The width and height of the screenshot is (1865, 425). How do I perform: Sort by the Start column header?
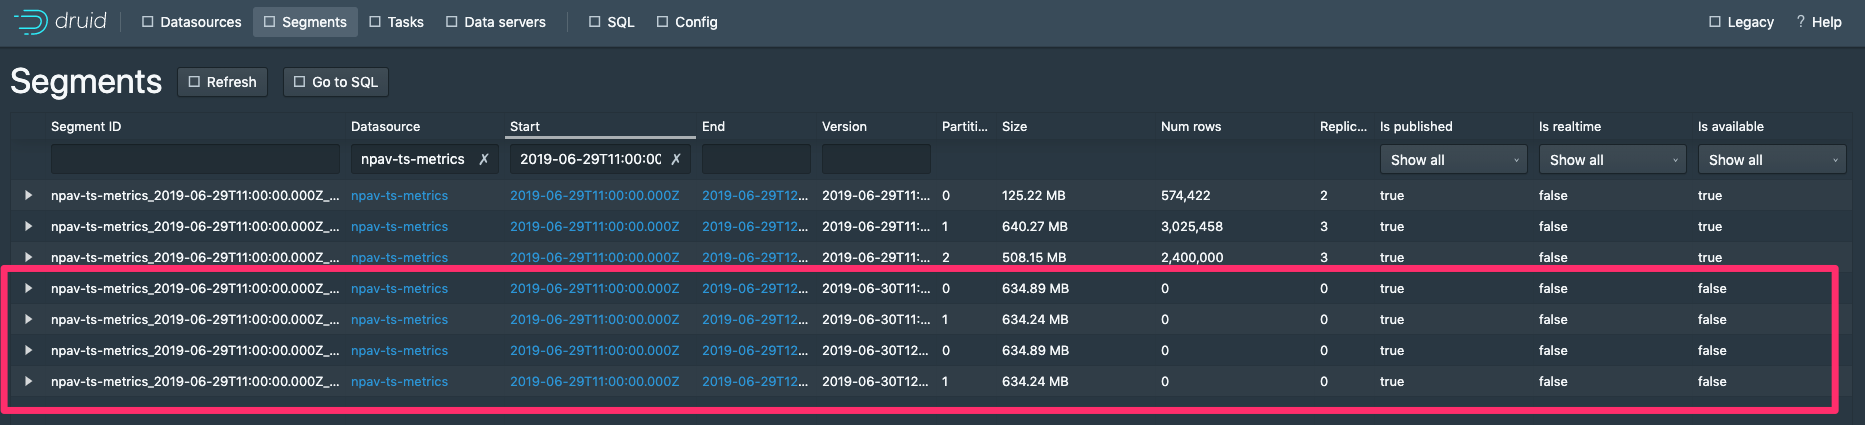(525, 126)
